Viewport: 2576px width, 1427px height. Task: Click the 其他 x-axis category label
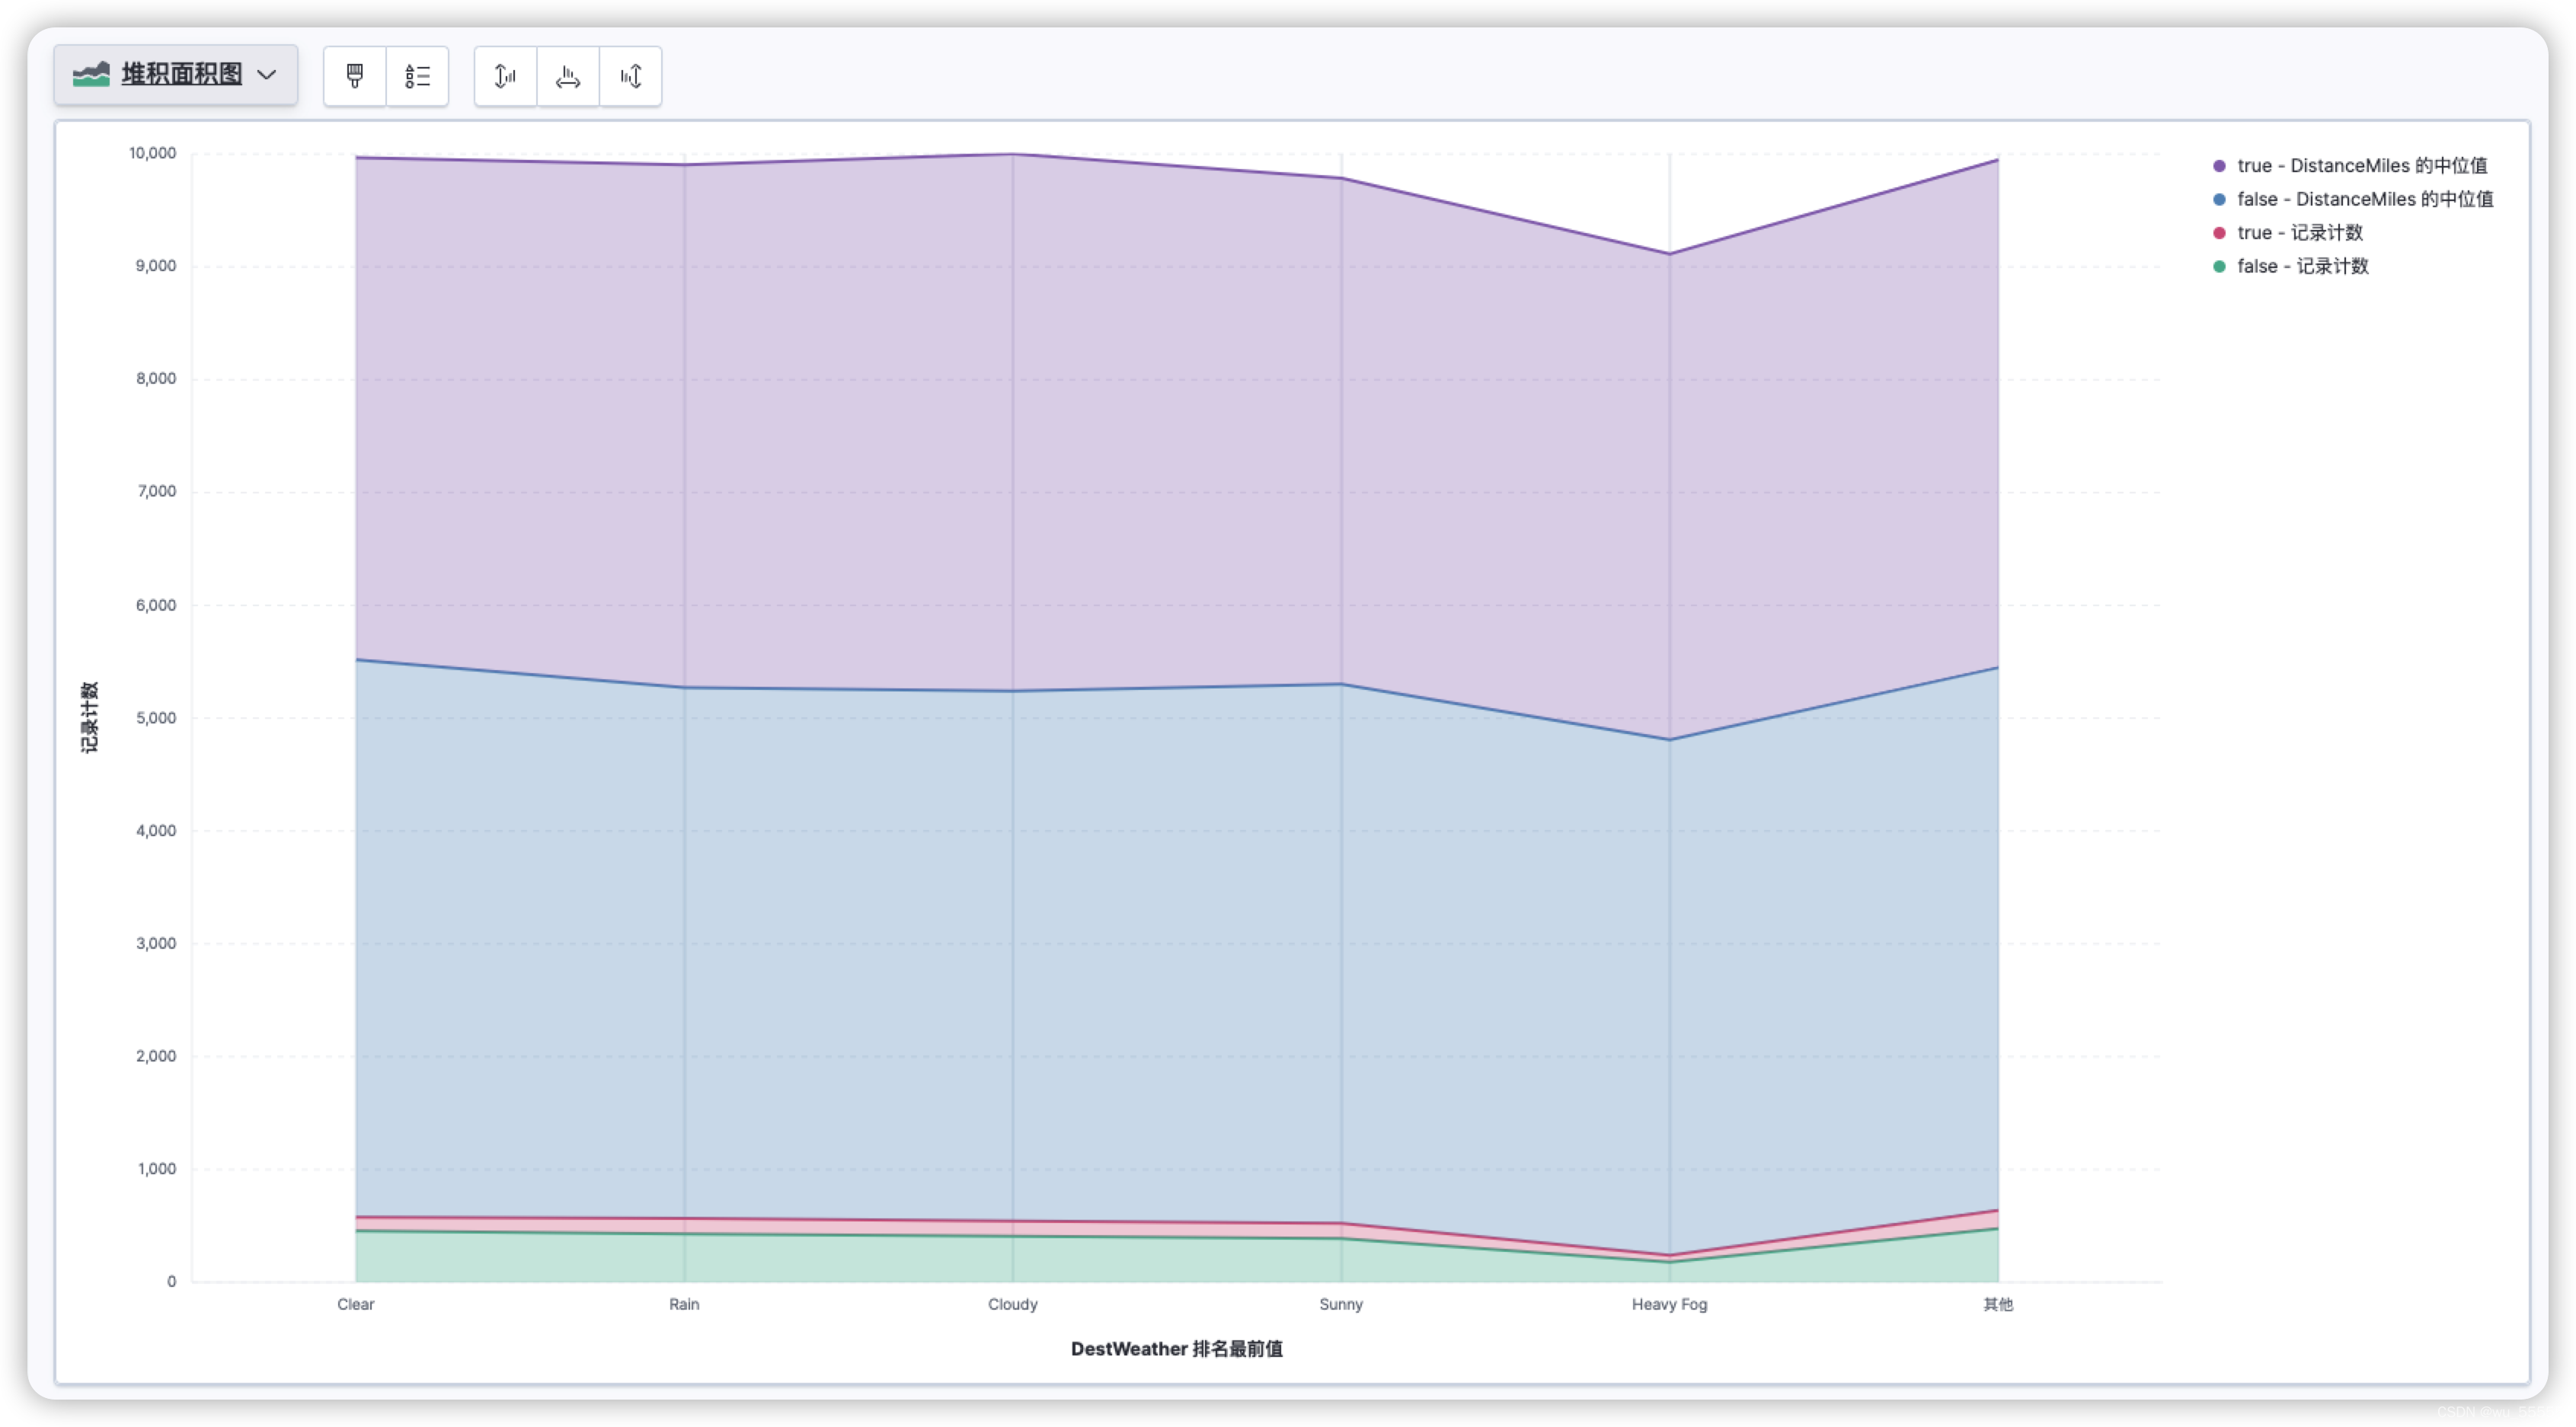(1997, 1304)
